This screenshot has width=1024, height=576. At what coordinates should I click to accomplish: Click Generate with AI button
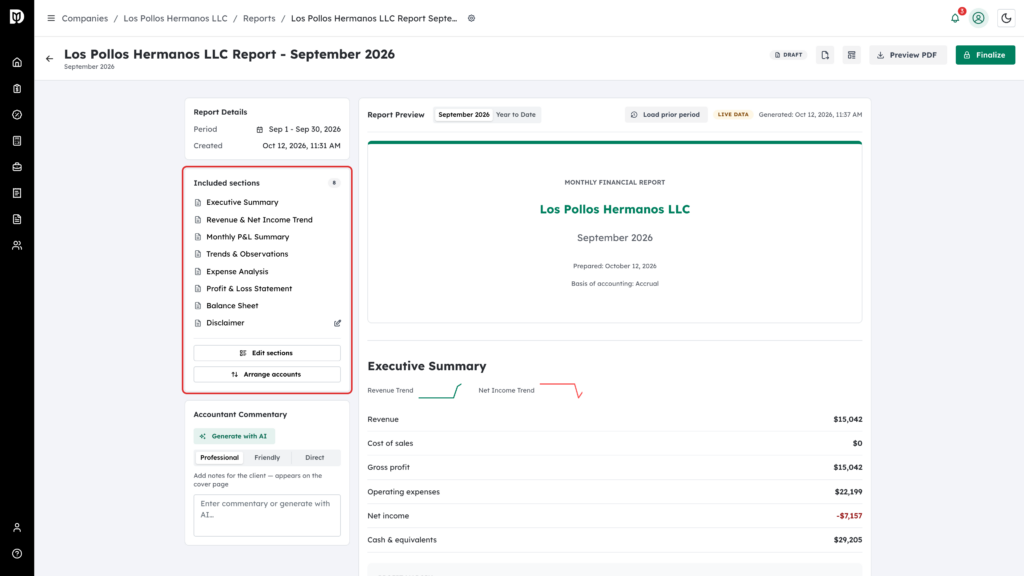tap(234, 436)
